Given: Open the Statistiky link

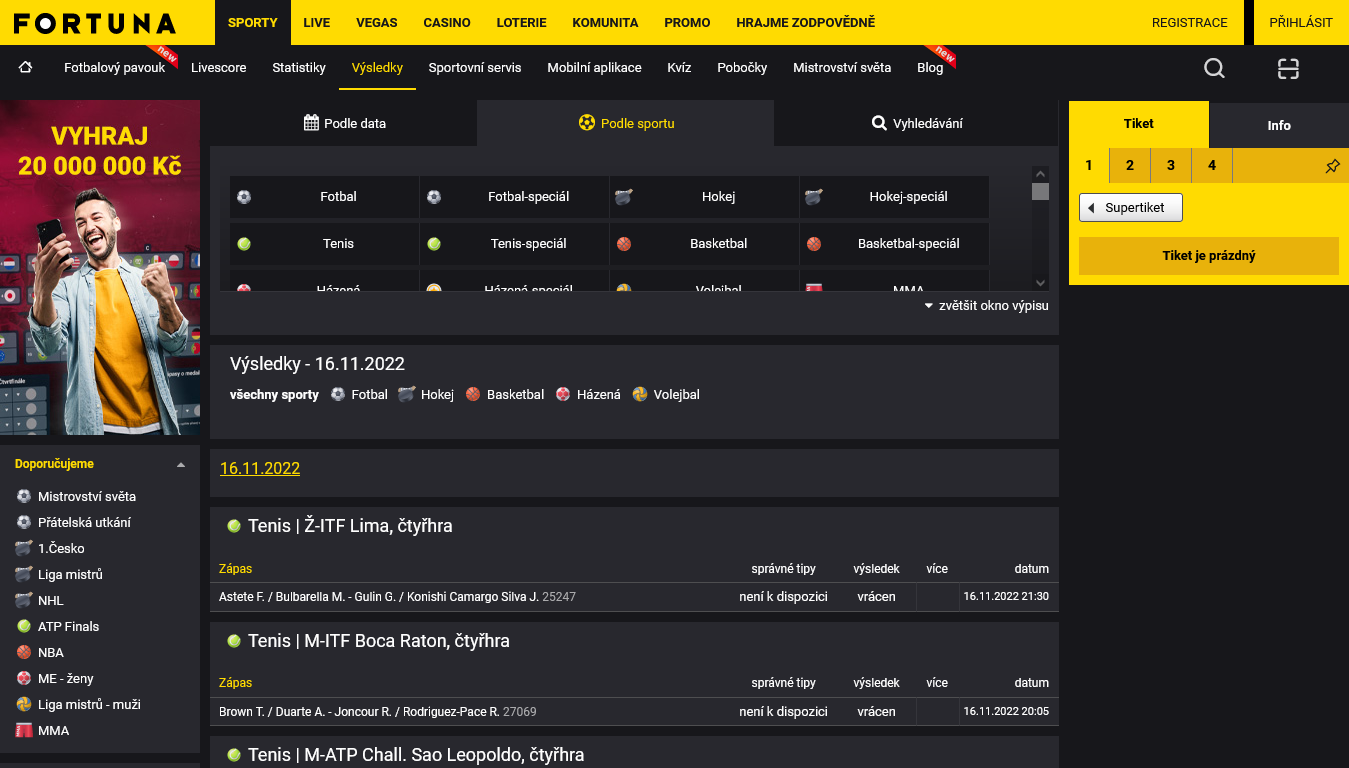Looking at the screenshot, I should click(x=299, y=68).
